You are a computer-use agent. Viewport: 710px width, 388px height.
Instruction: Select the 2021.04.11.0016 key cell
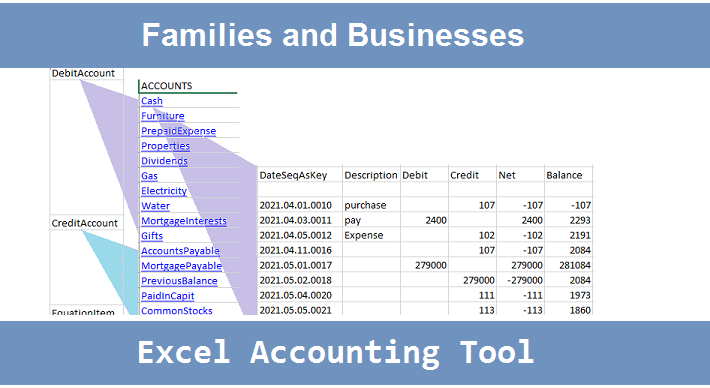[300, 250]
